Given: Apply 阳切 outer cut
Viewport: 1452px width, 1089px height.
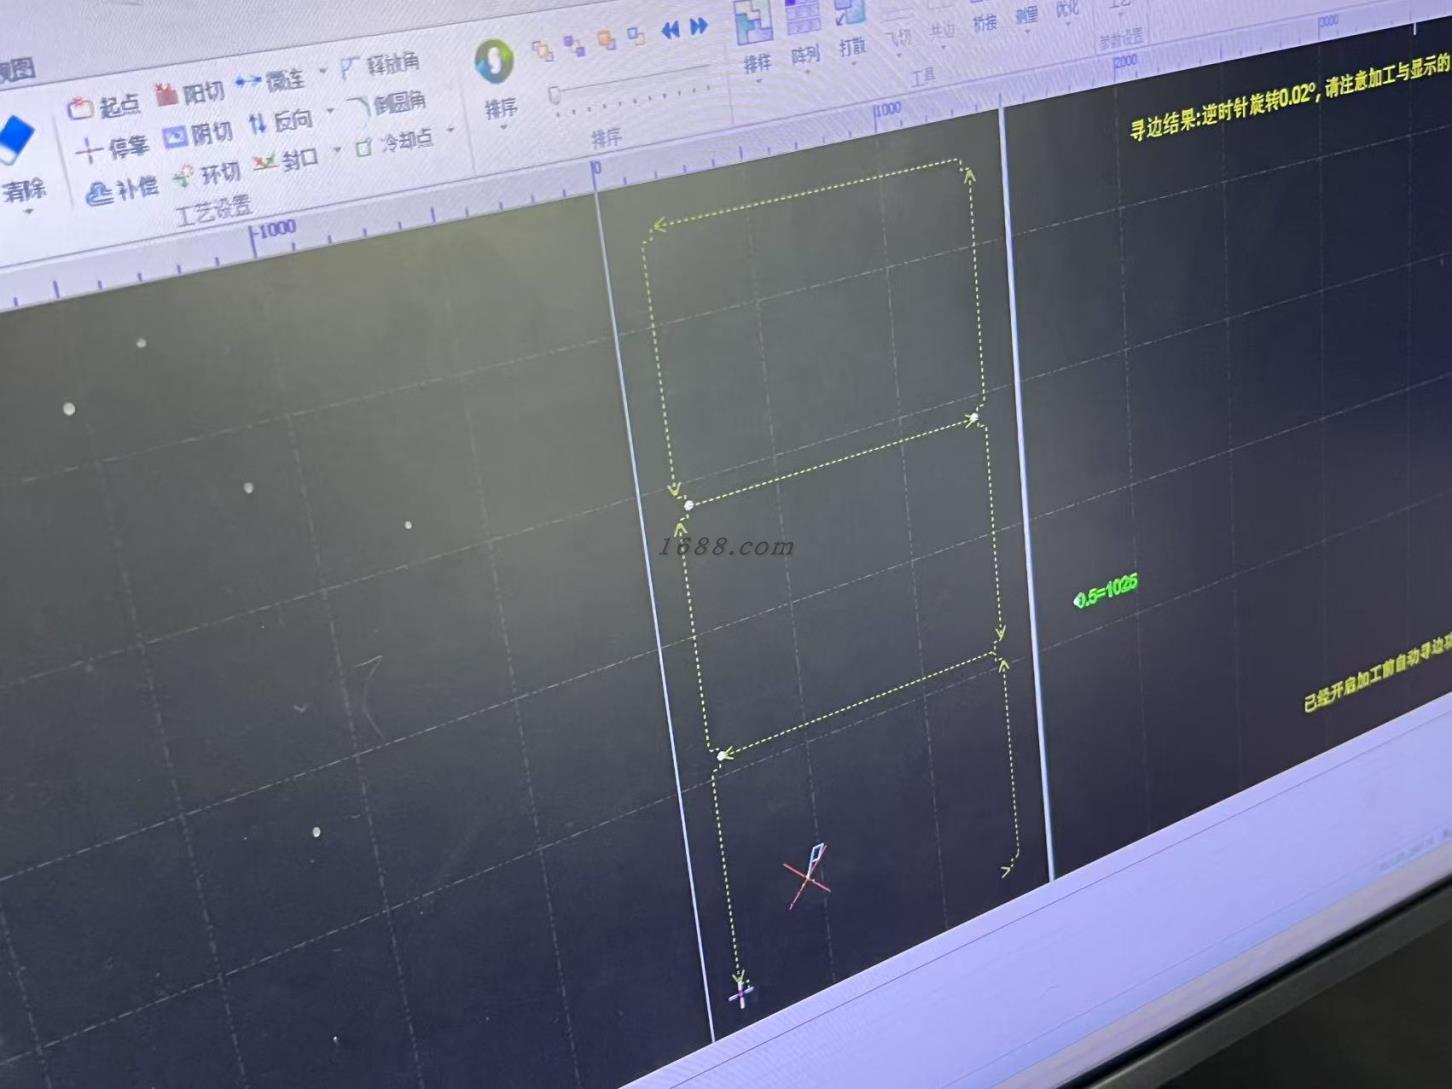Looking at the screenshot, I should [x=189, y=94].
